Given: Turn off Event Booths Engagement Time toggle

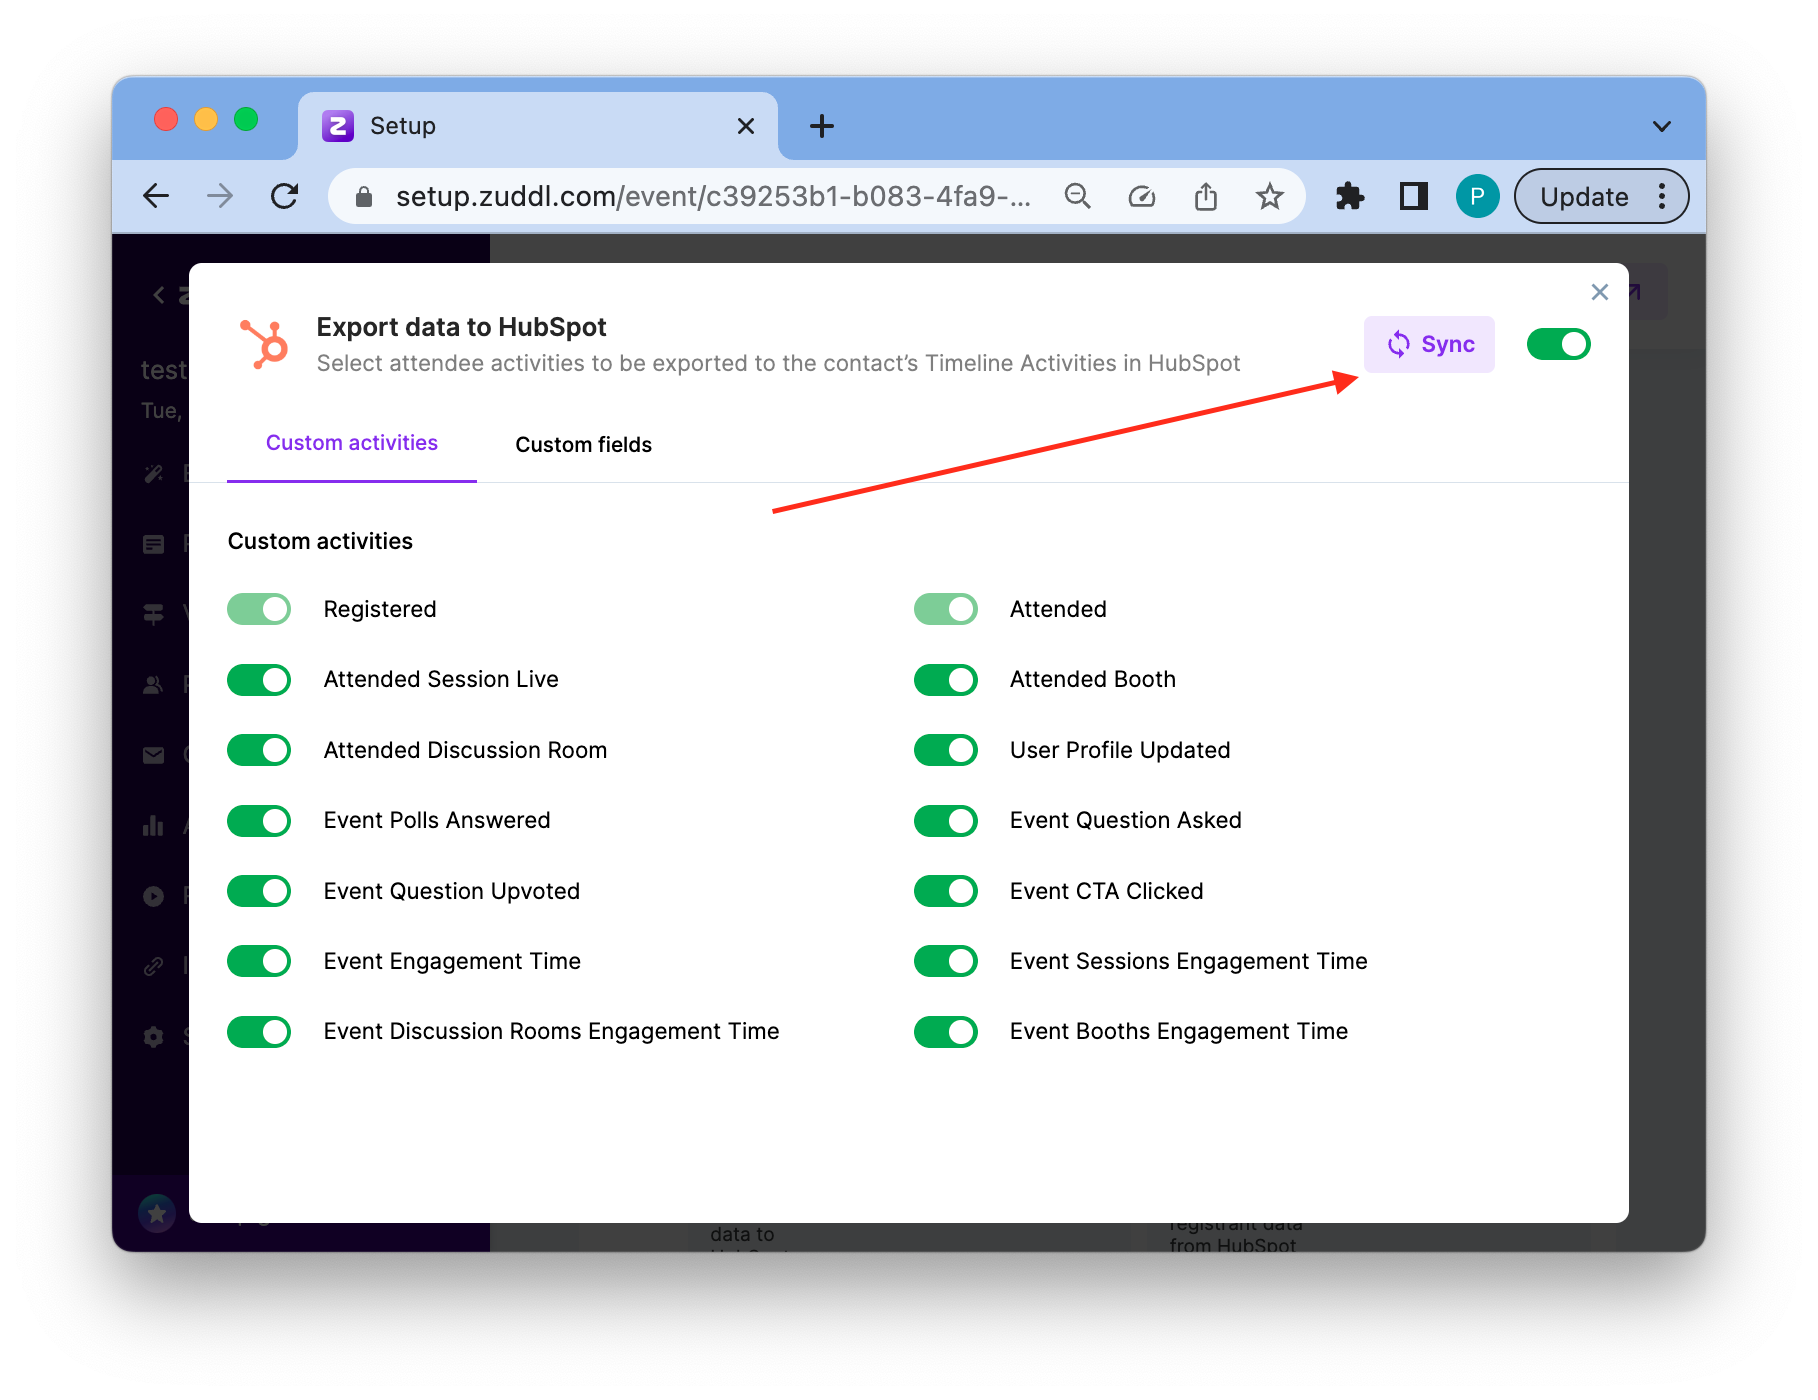Looking at the screenshot, I should click(946, 1032).
